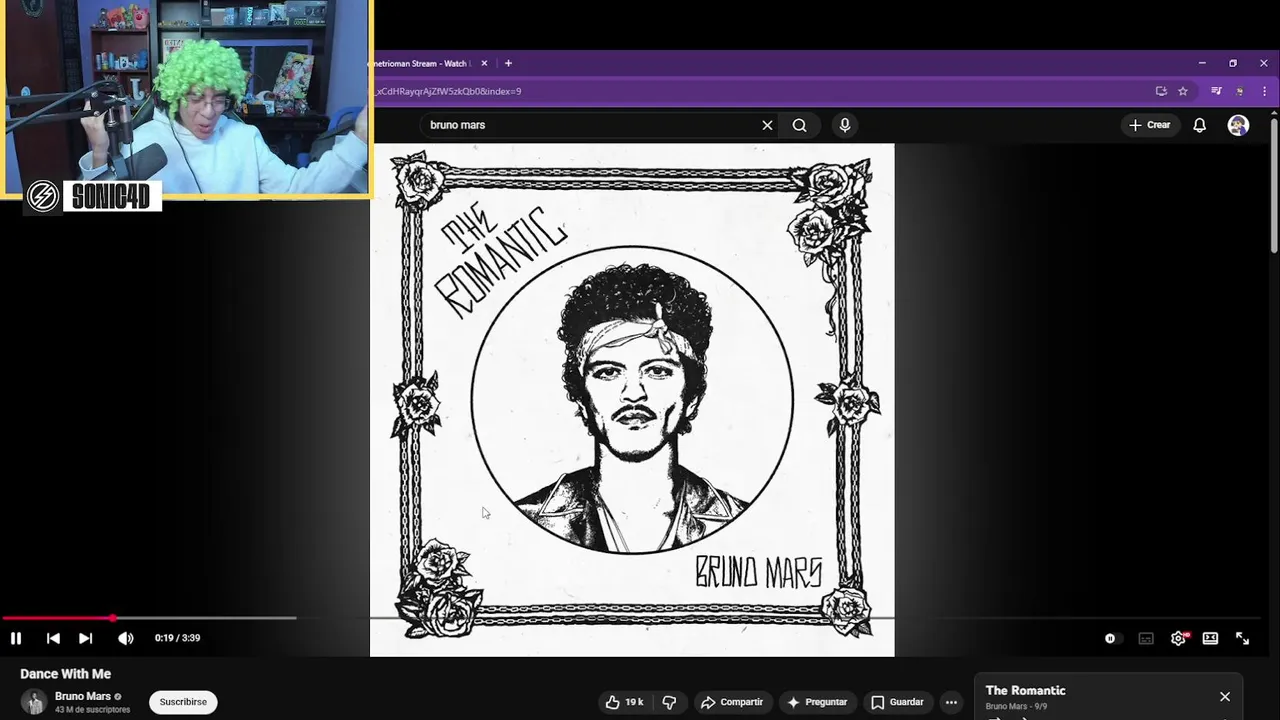Click the 'bruno mars' search field

point(590,125)
